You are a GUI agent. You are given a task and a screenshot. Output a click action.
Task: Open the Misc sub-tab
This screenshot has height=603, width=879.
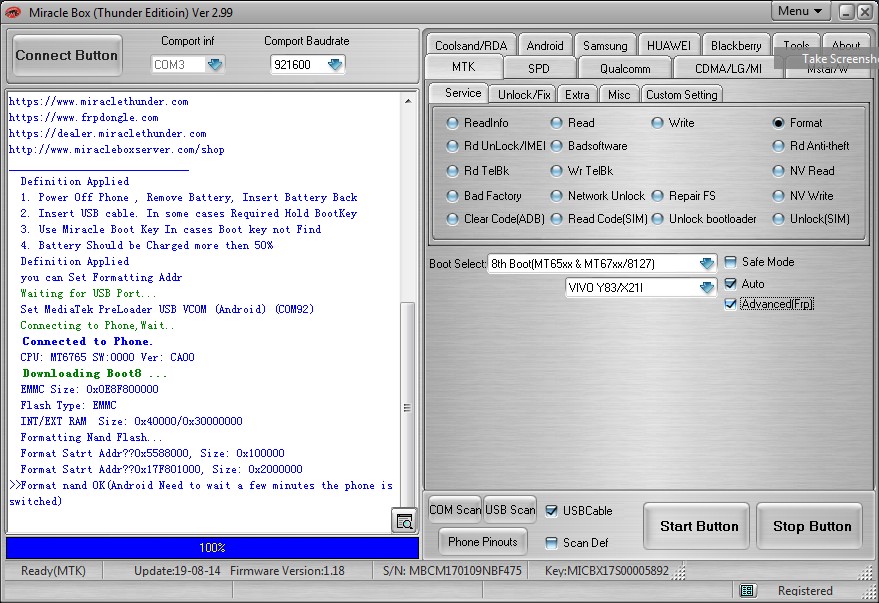point(619,95)
